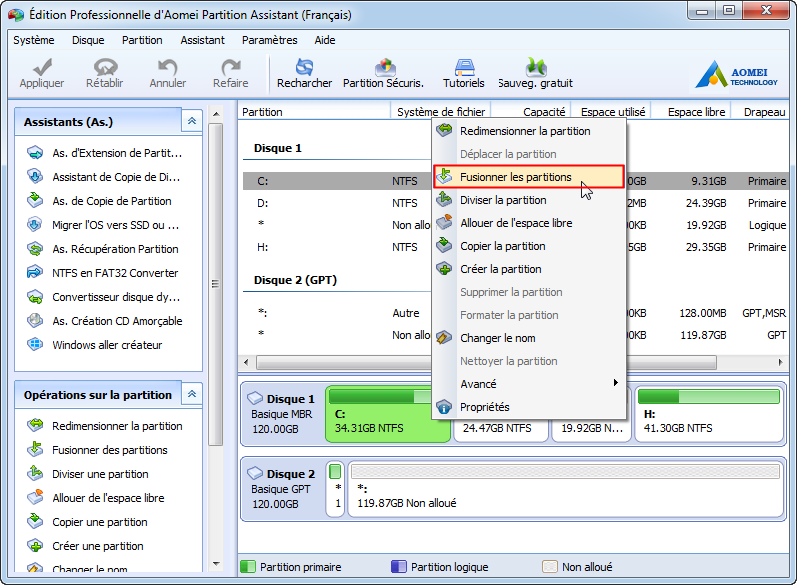The width and height of the screenshot is (797, 585).
Task: Sort by the Partition column header
Action: coord(314,112)
